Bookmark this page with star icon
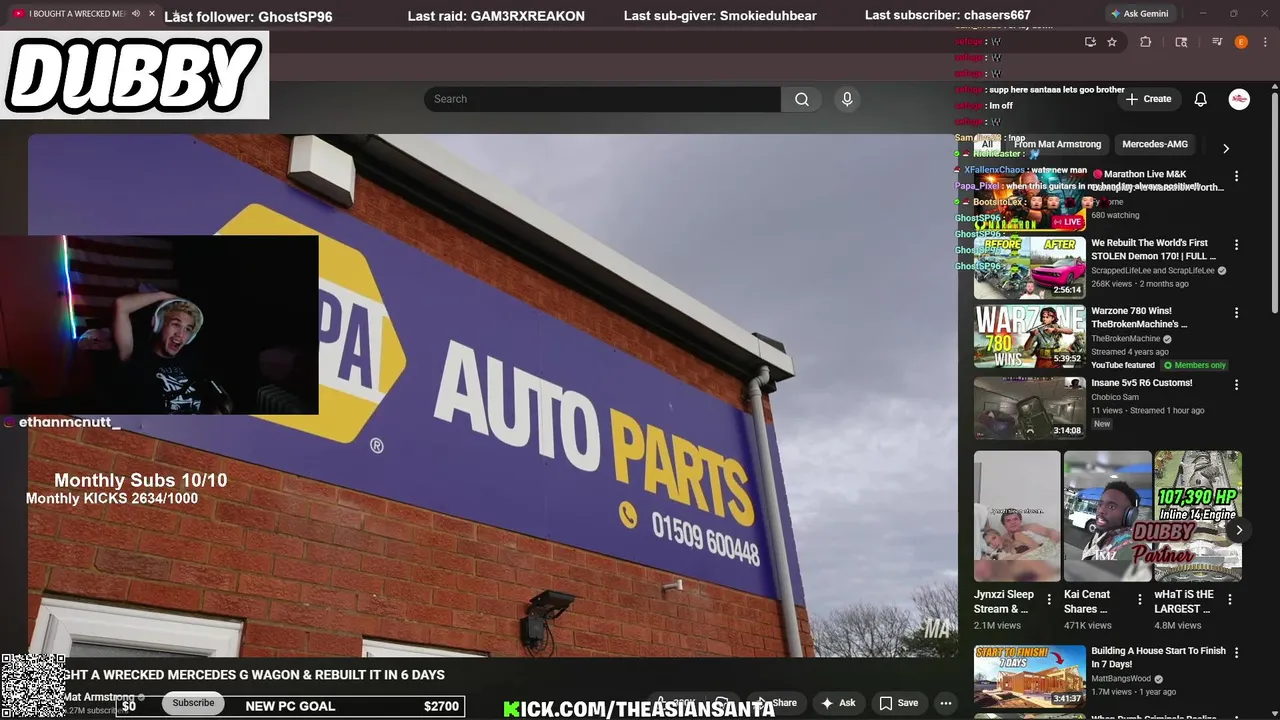This screenshot has width=1280, height=720. (x=1112, y=42)
